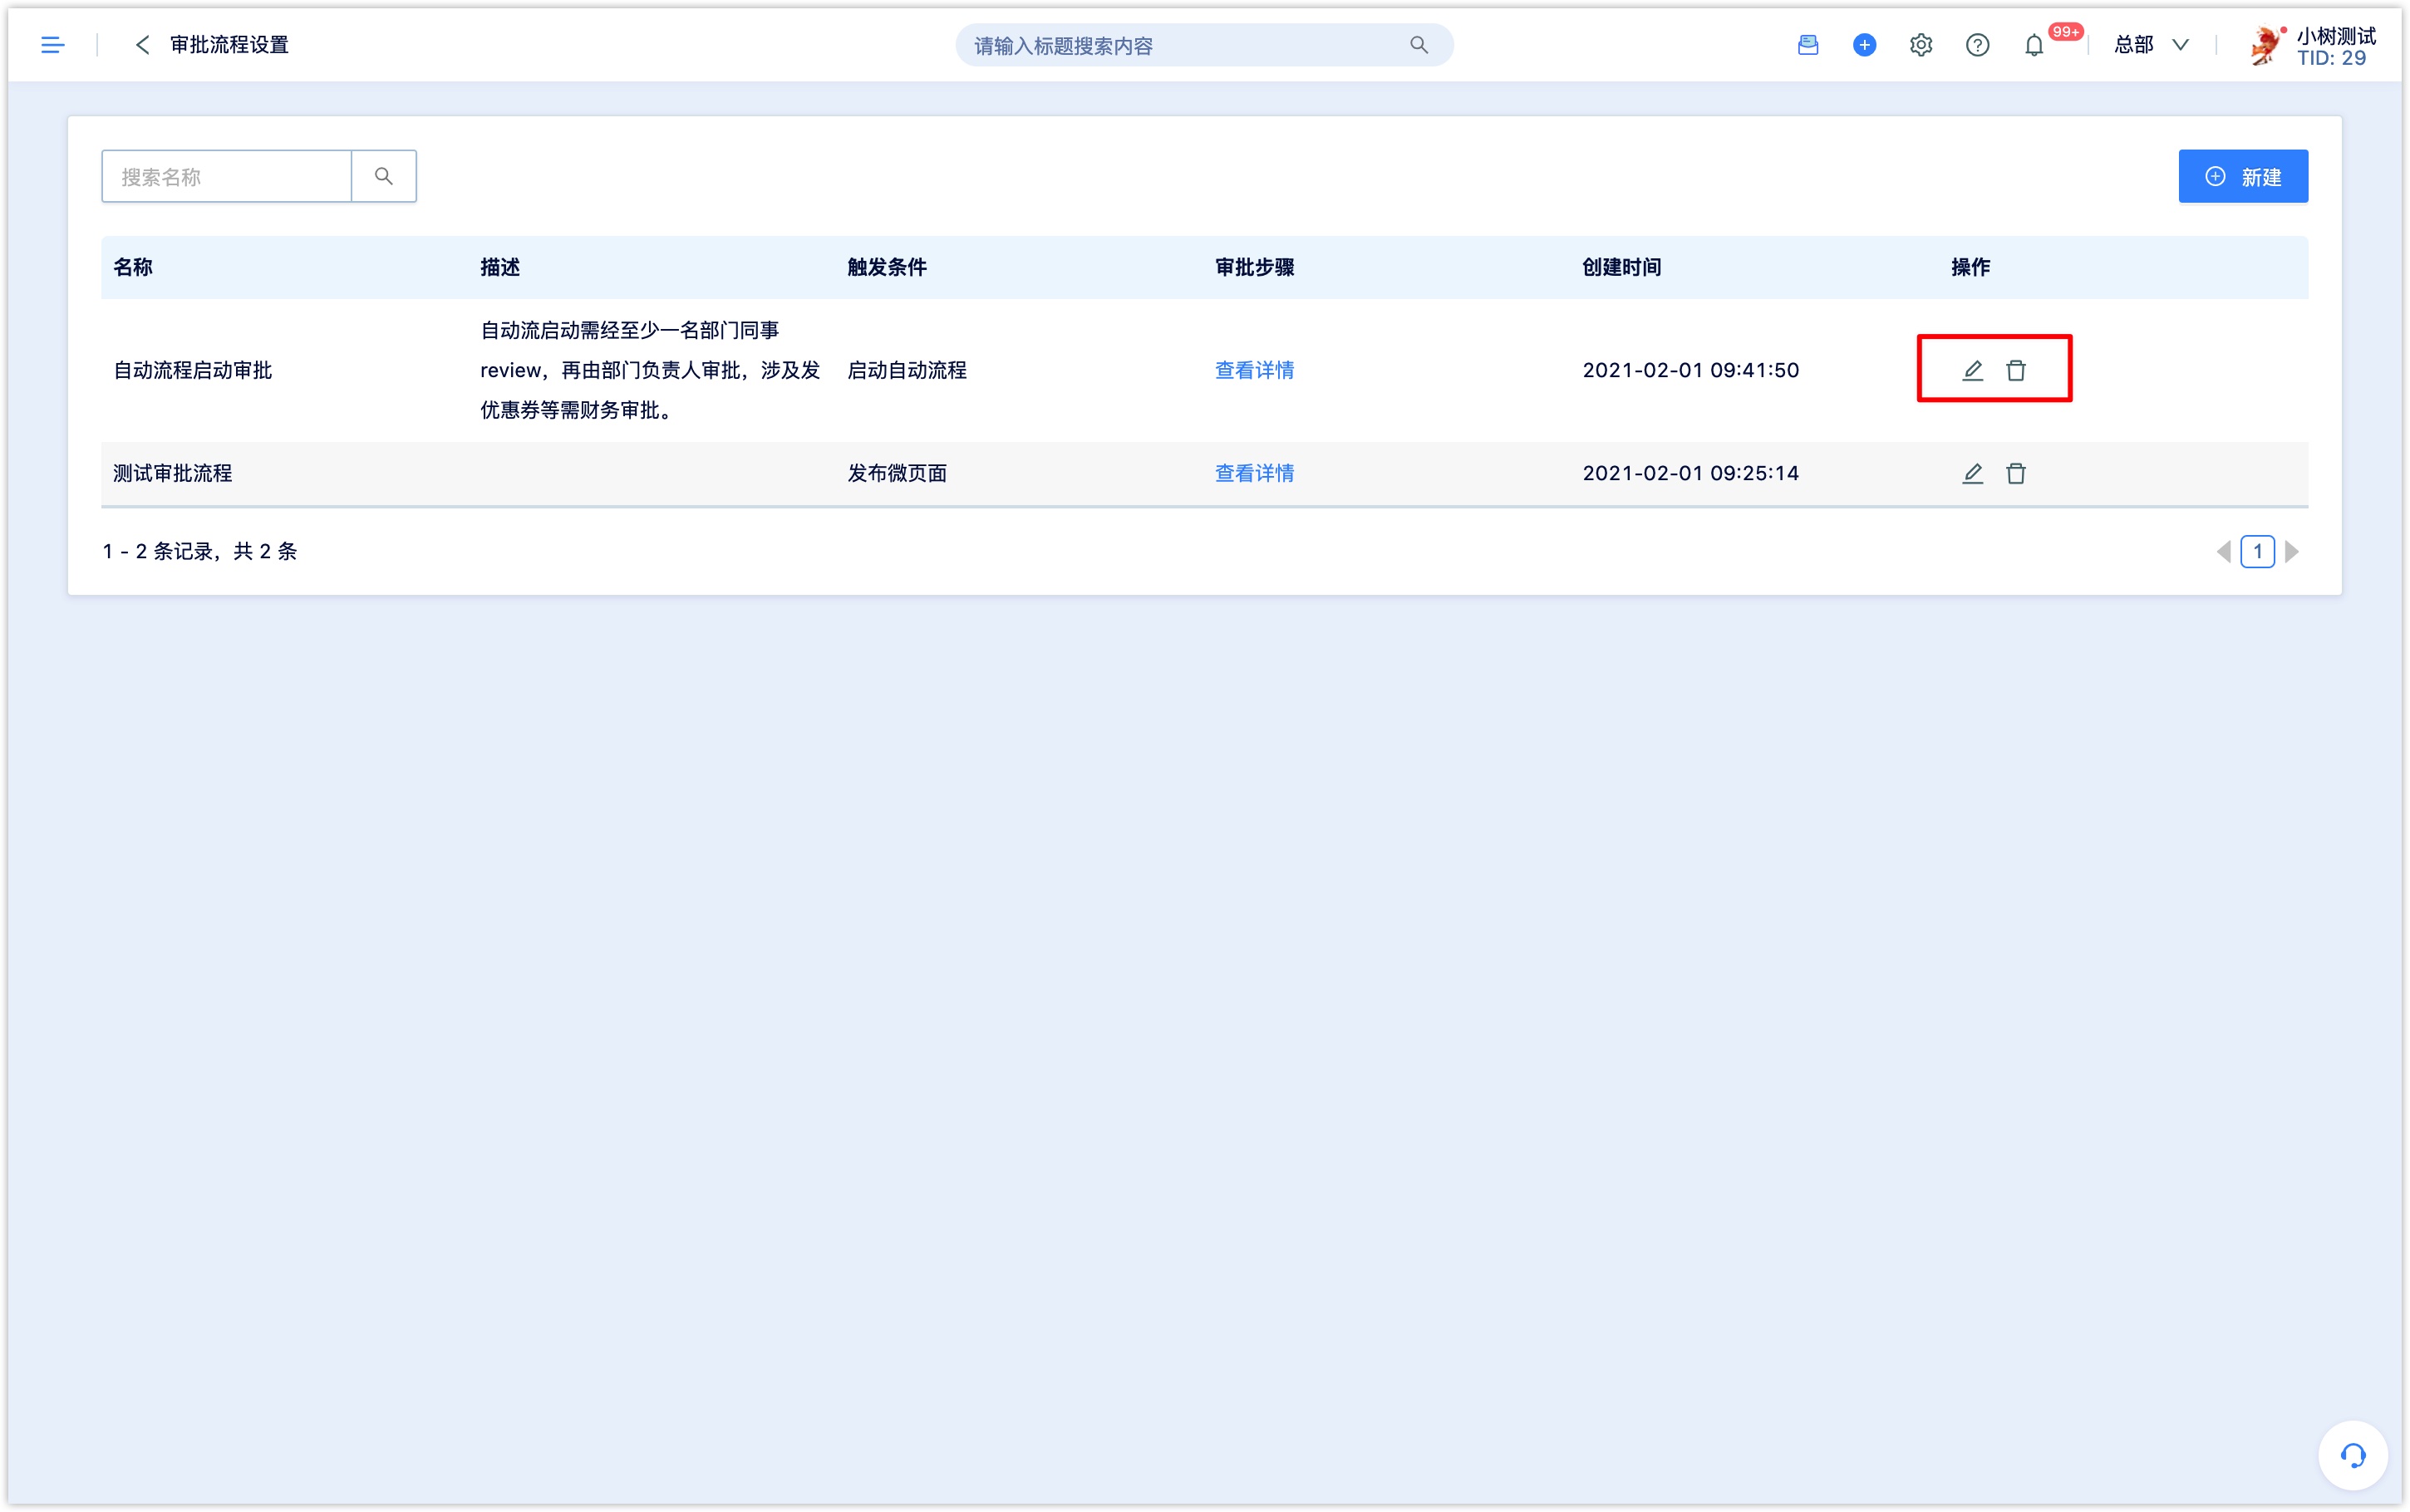The height and width of the screenshot is (1512, 2410).
Task: Click the 触发条件 column header
Action: (x=887, y=267)
